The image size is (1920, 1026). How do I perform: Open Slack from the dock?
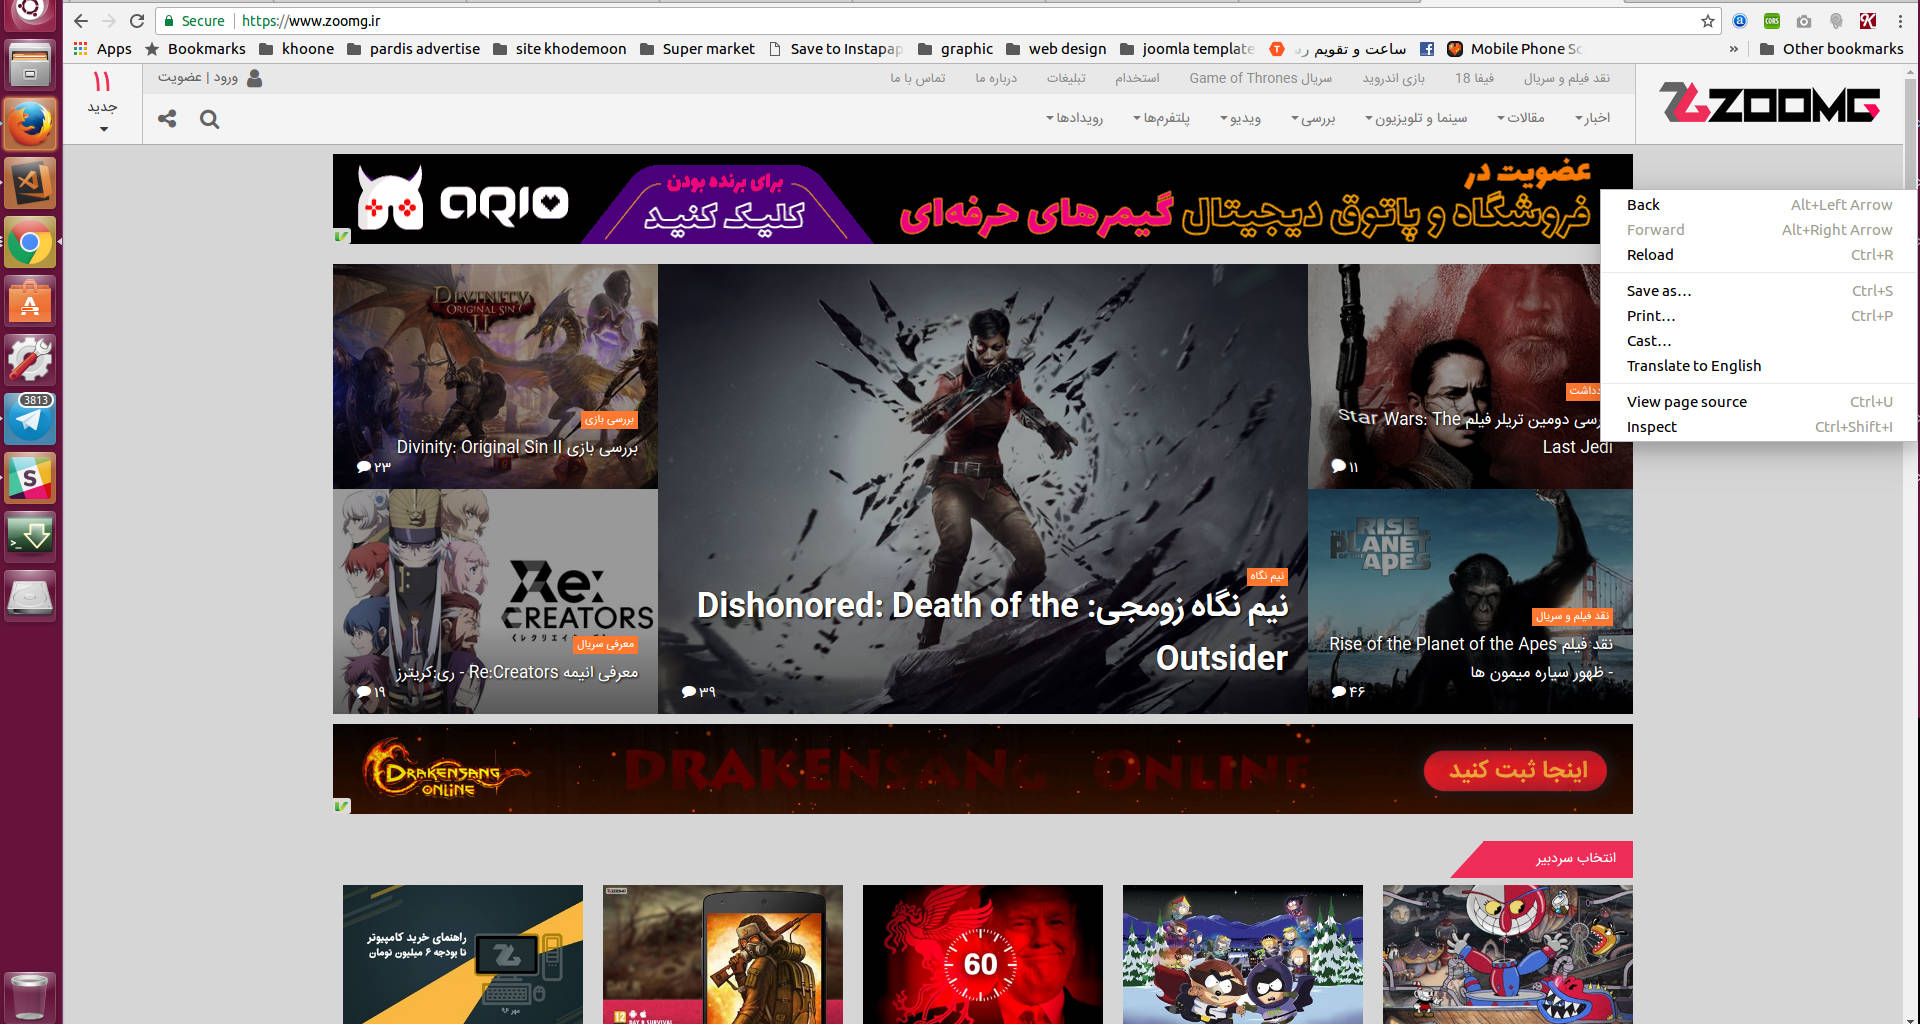[30, 477]
